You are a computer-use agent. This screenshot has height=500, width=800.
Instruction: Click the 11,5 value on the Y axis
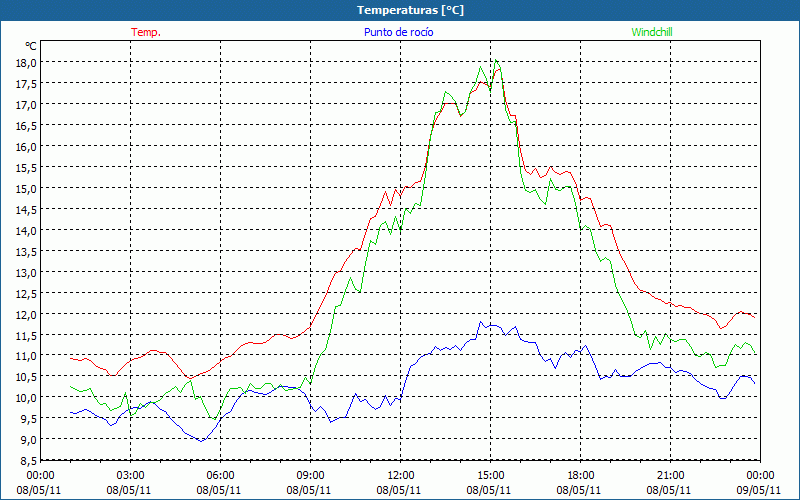[26, 335]
